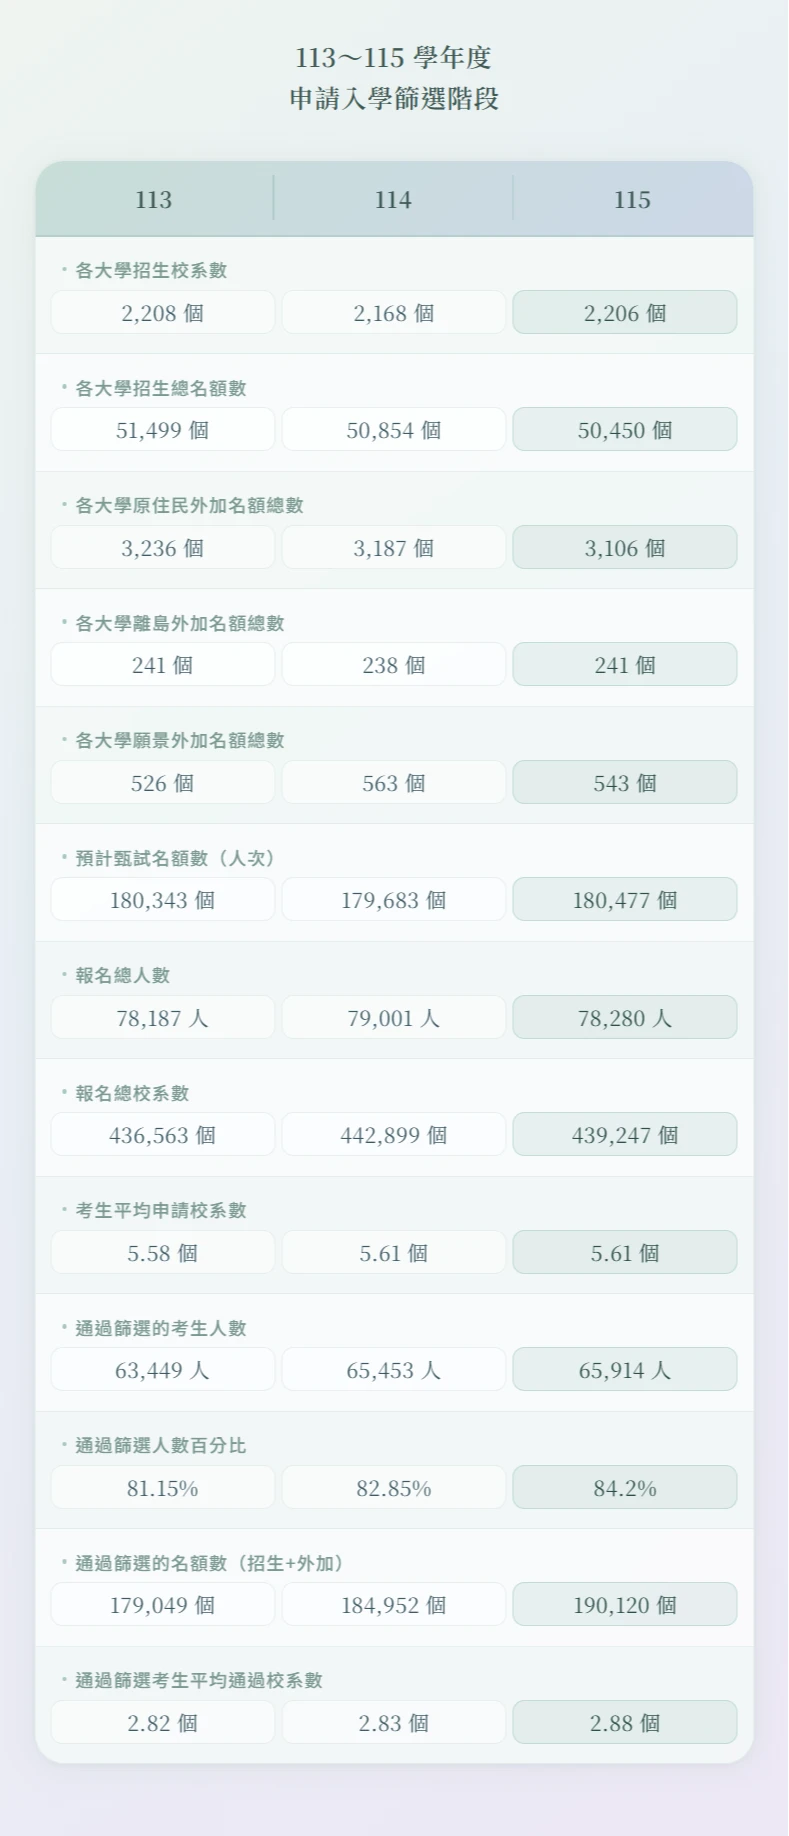The image size is (789, 1836).
Task: Select the 114 column header
Action: tap(393, 200)
